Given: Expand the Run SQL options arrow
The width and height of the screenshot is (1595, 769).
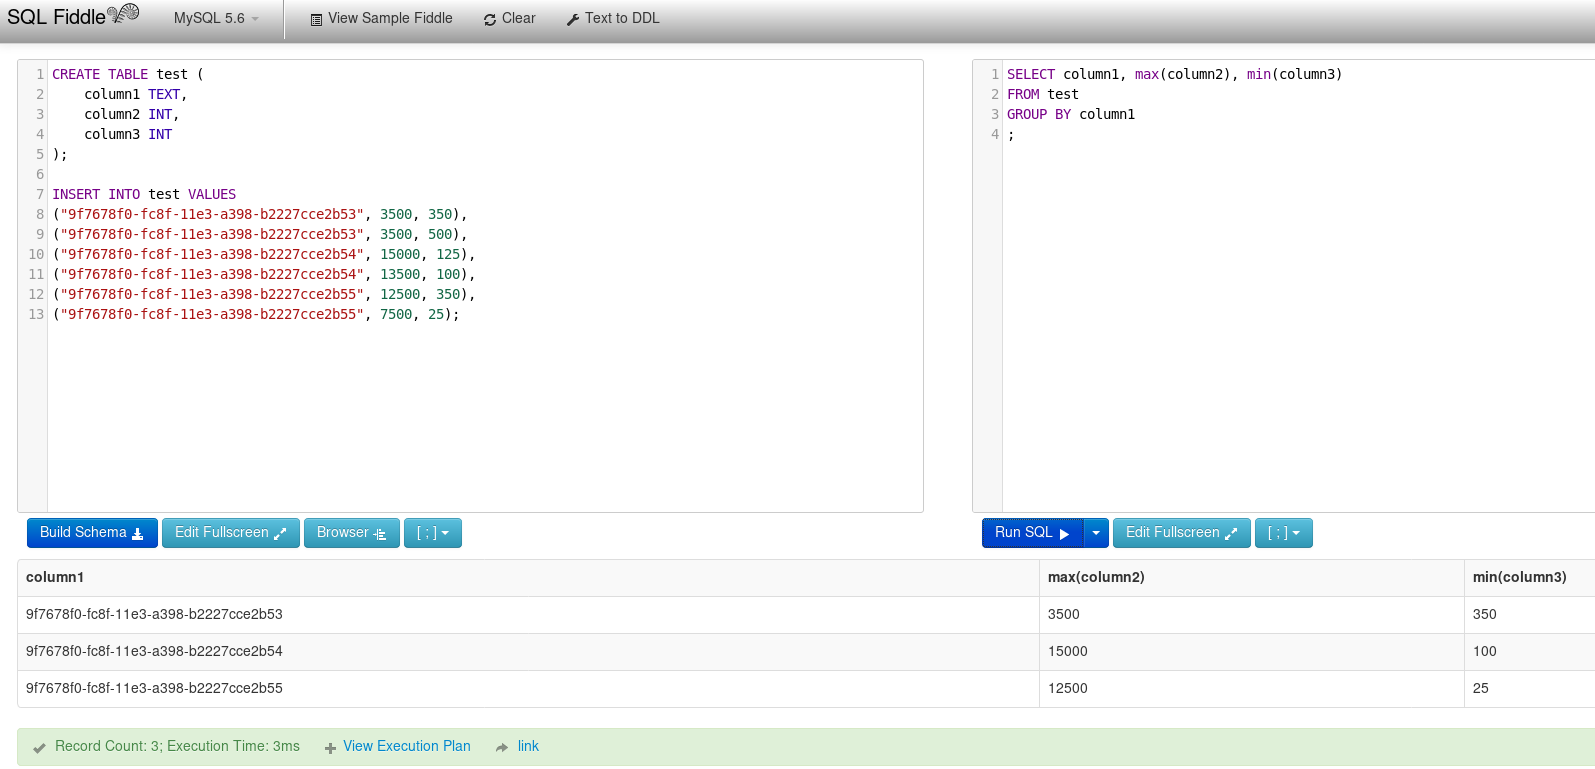Looking at the screenshot, I should pos(1096,533).
